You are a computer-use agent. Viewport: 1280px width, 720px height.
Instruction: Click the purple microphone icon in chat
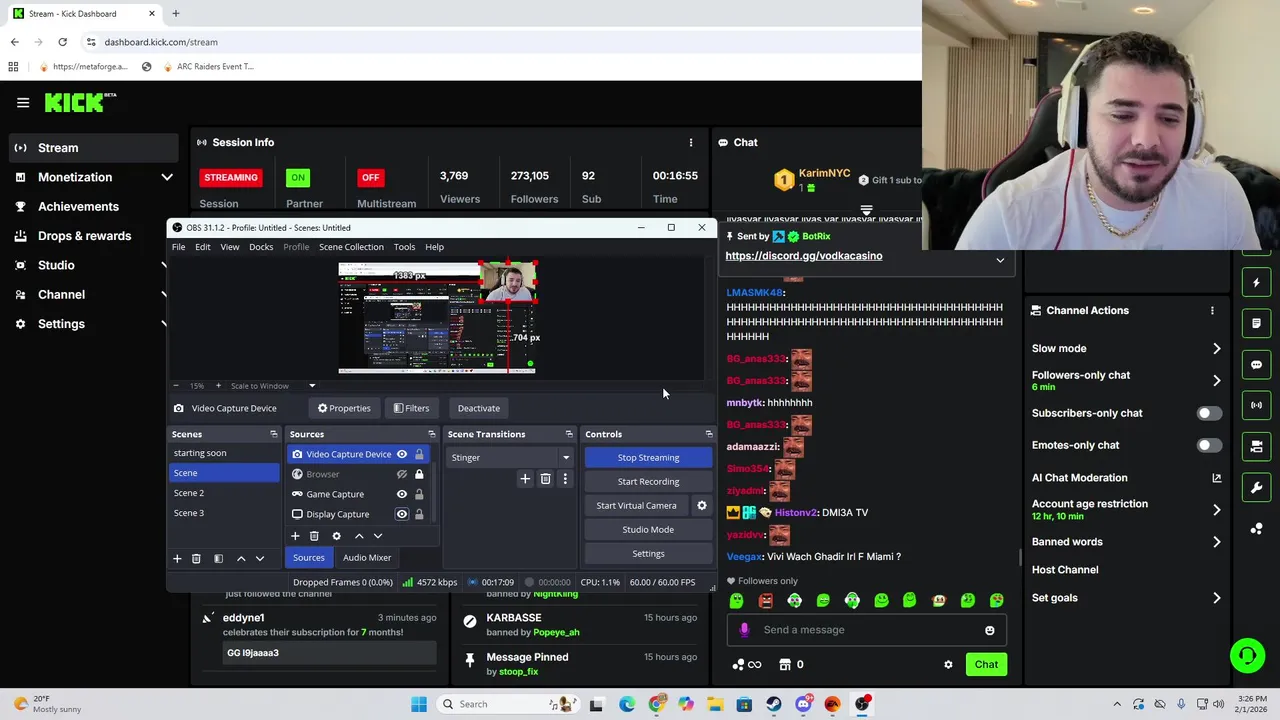coord(744,629)
